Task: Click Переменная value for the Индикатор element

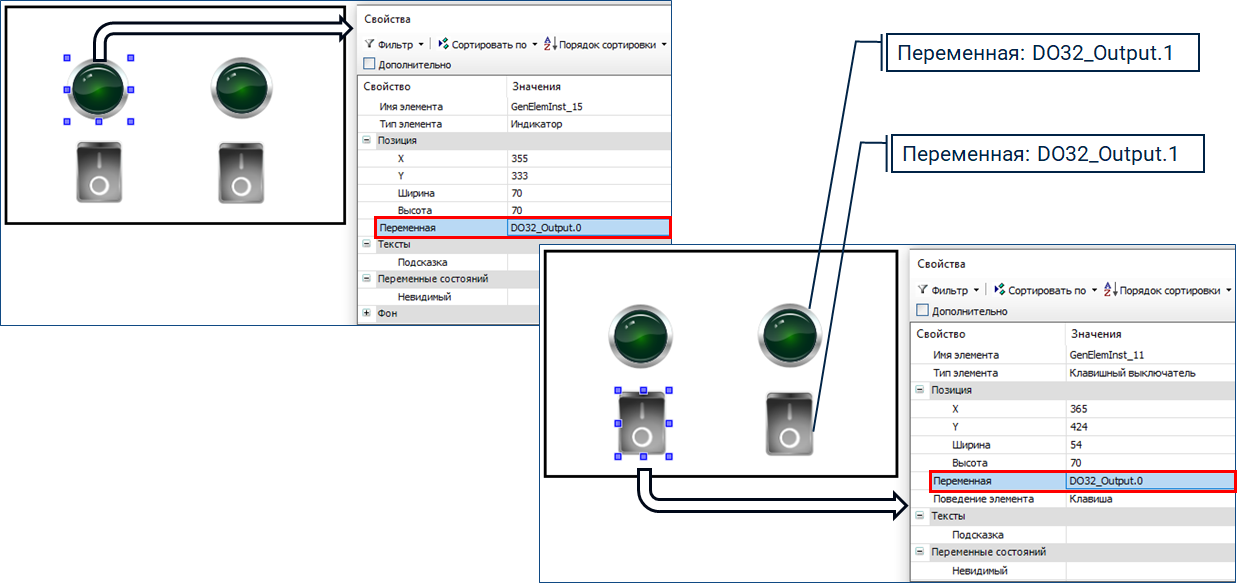Action: click(586, 228)
